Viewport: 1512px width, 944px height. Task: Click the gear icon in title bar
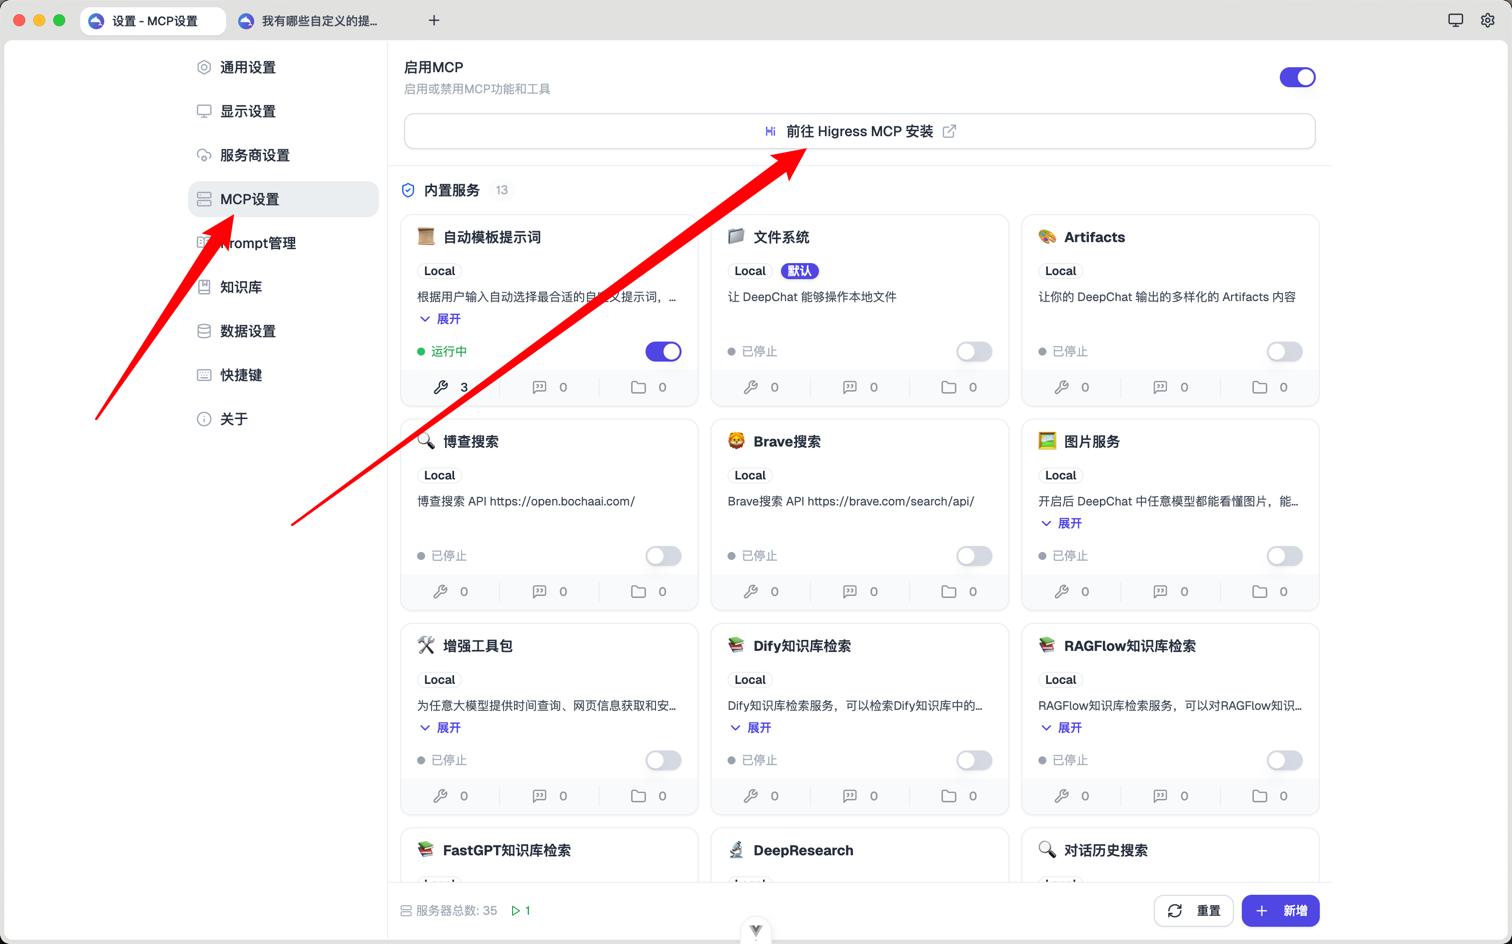point(1488,20)
